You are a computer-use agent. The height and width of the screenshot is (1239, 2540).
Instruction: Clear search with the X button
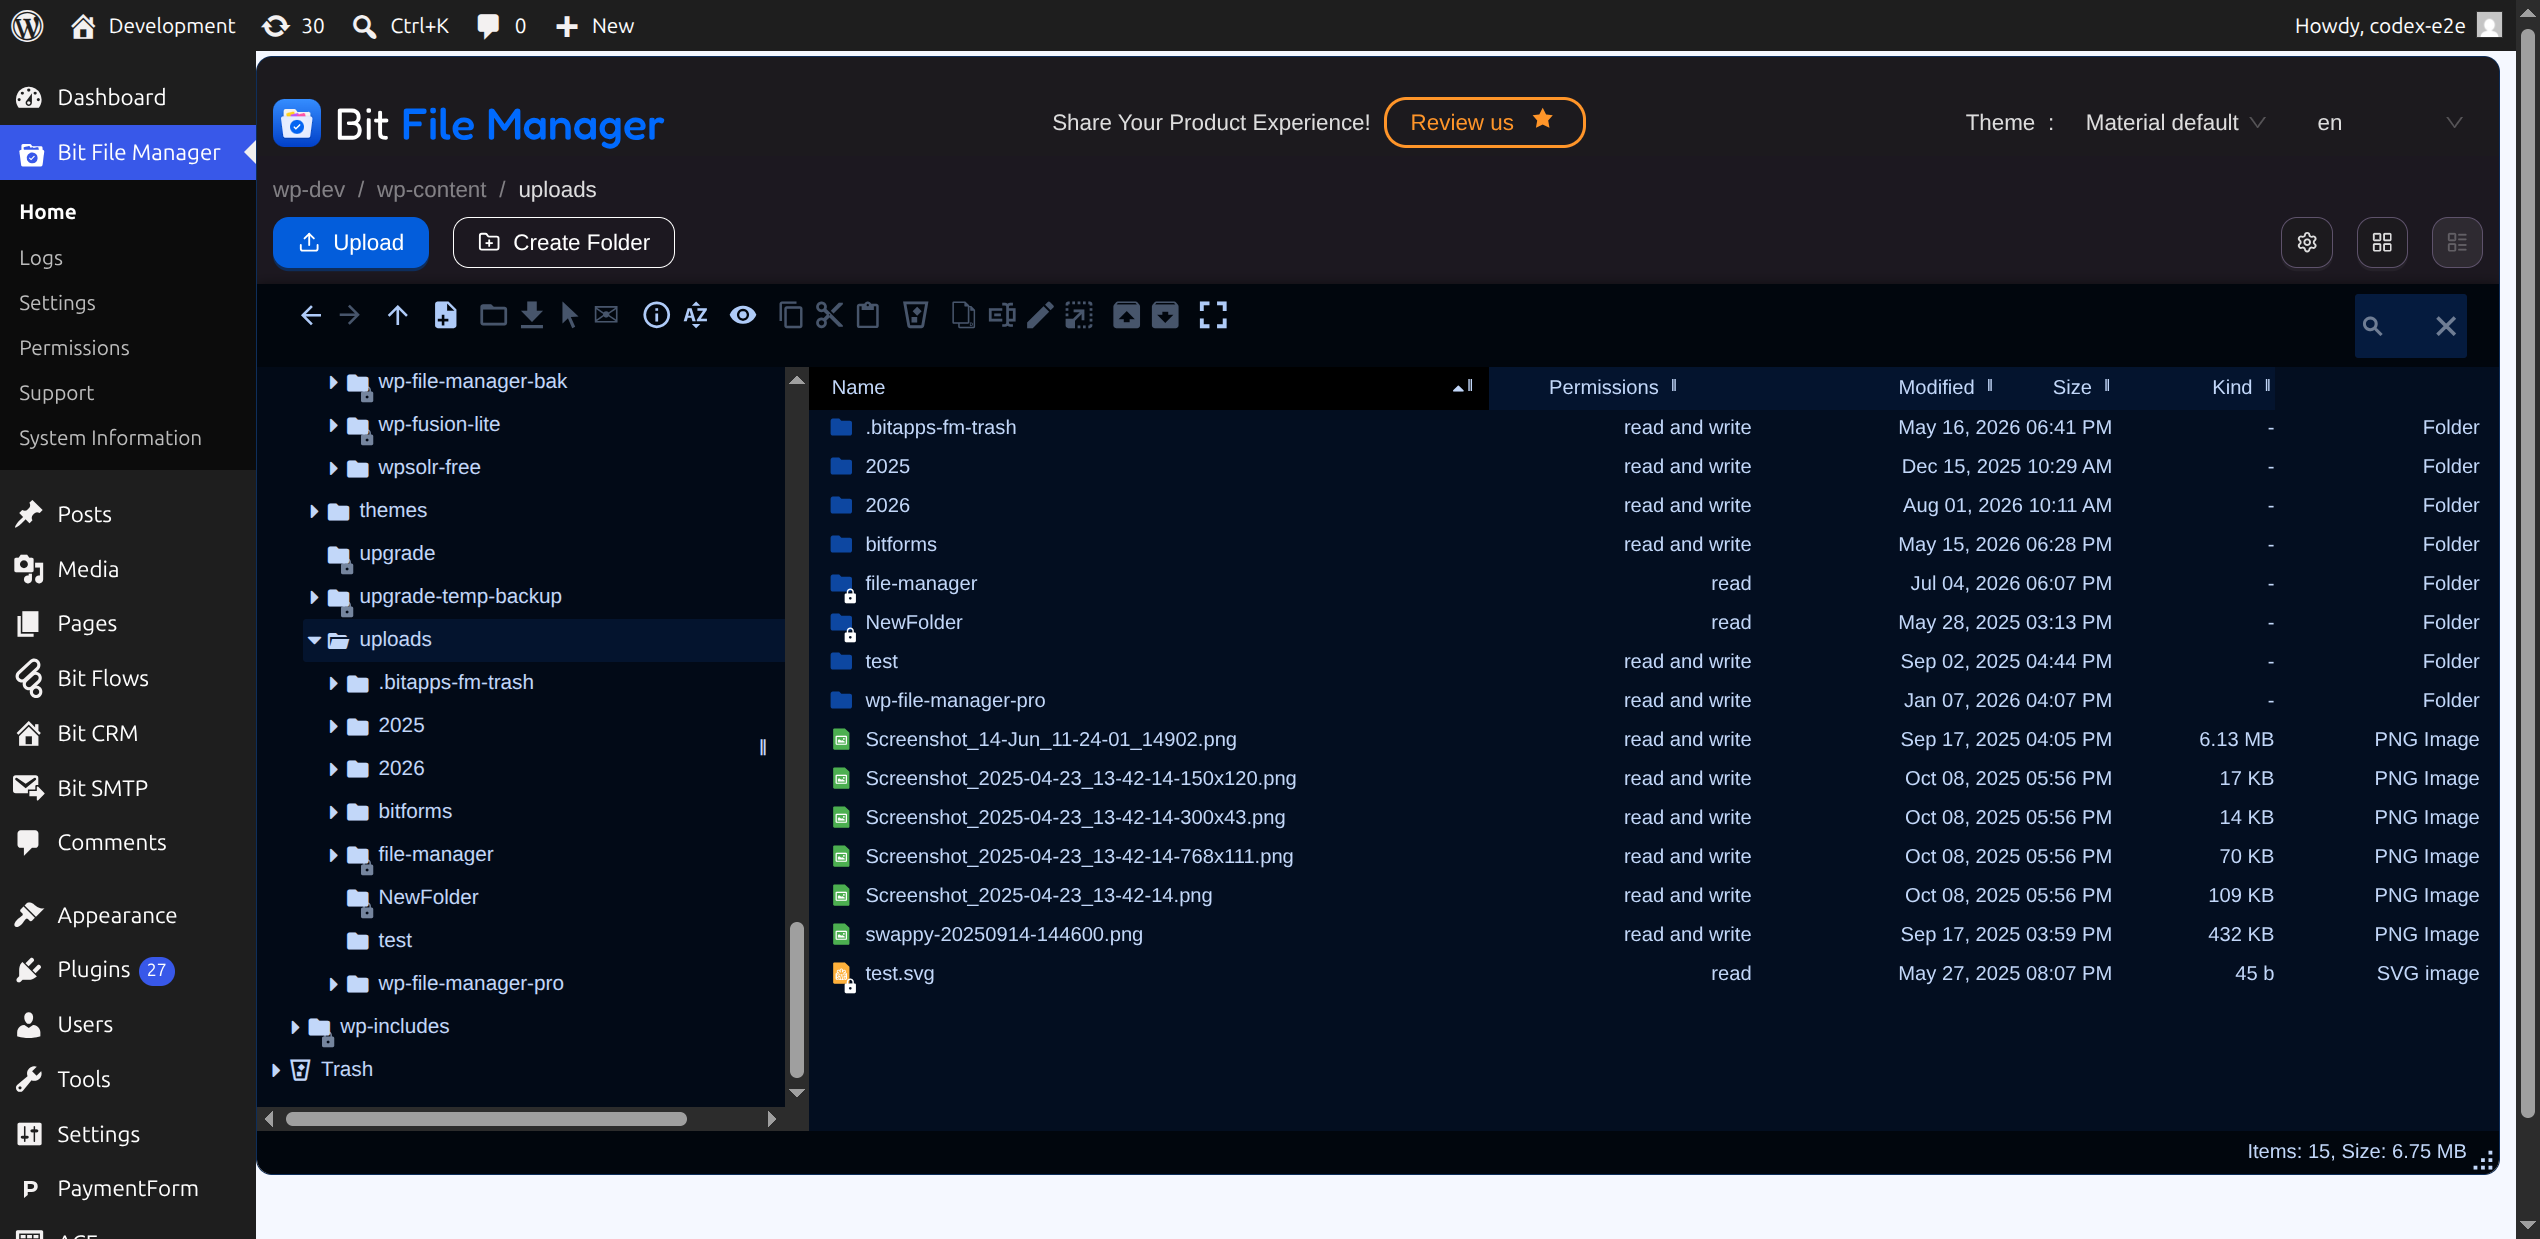(2446, 326)
